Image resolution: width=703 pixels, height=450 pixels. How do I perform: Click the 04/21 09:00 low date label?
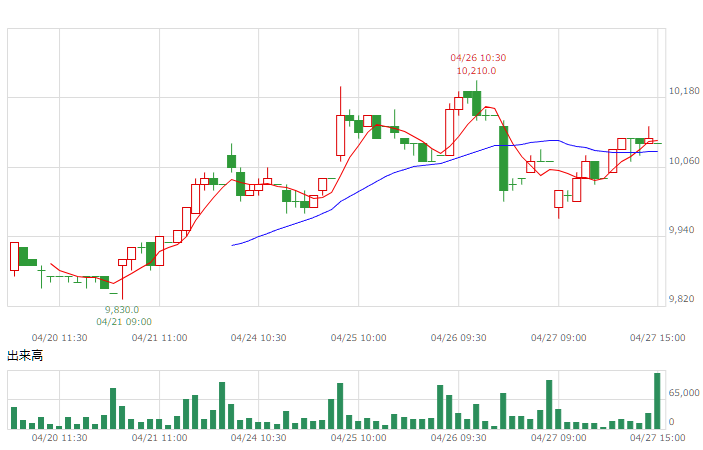pos(124,322)
